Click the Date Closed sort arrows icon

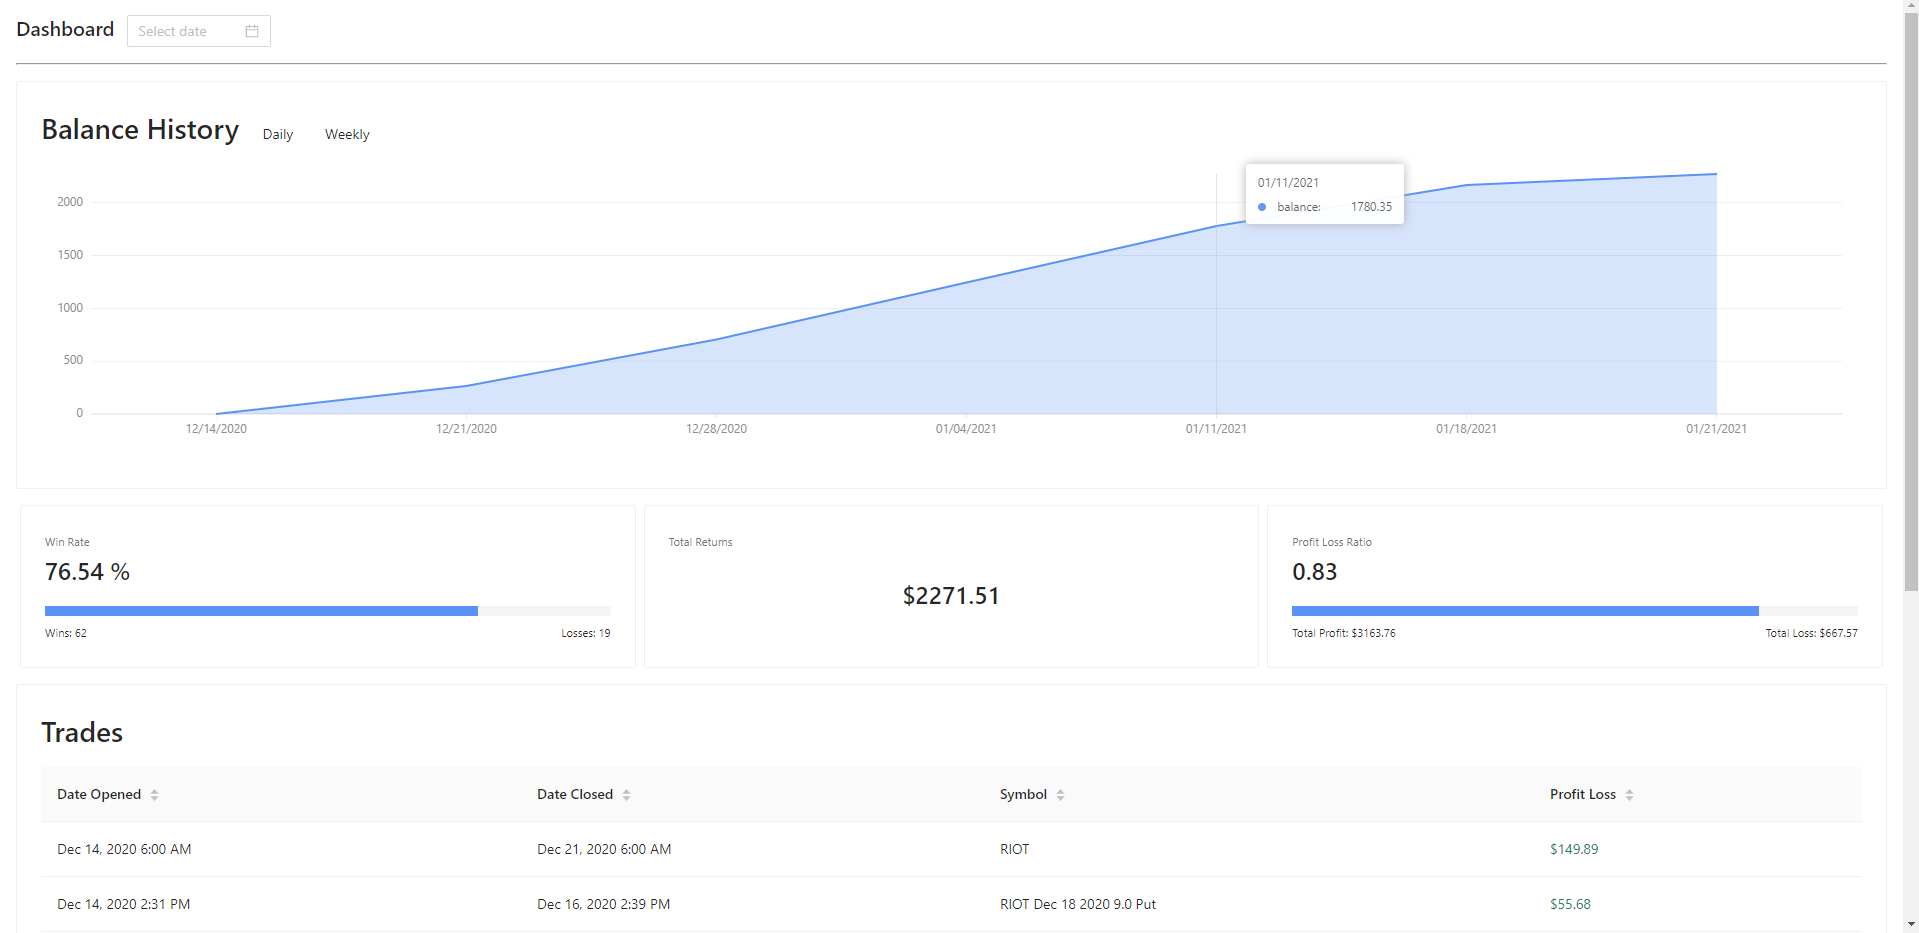(626, 795)
